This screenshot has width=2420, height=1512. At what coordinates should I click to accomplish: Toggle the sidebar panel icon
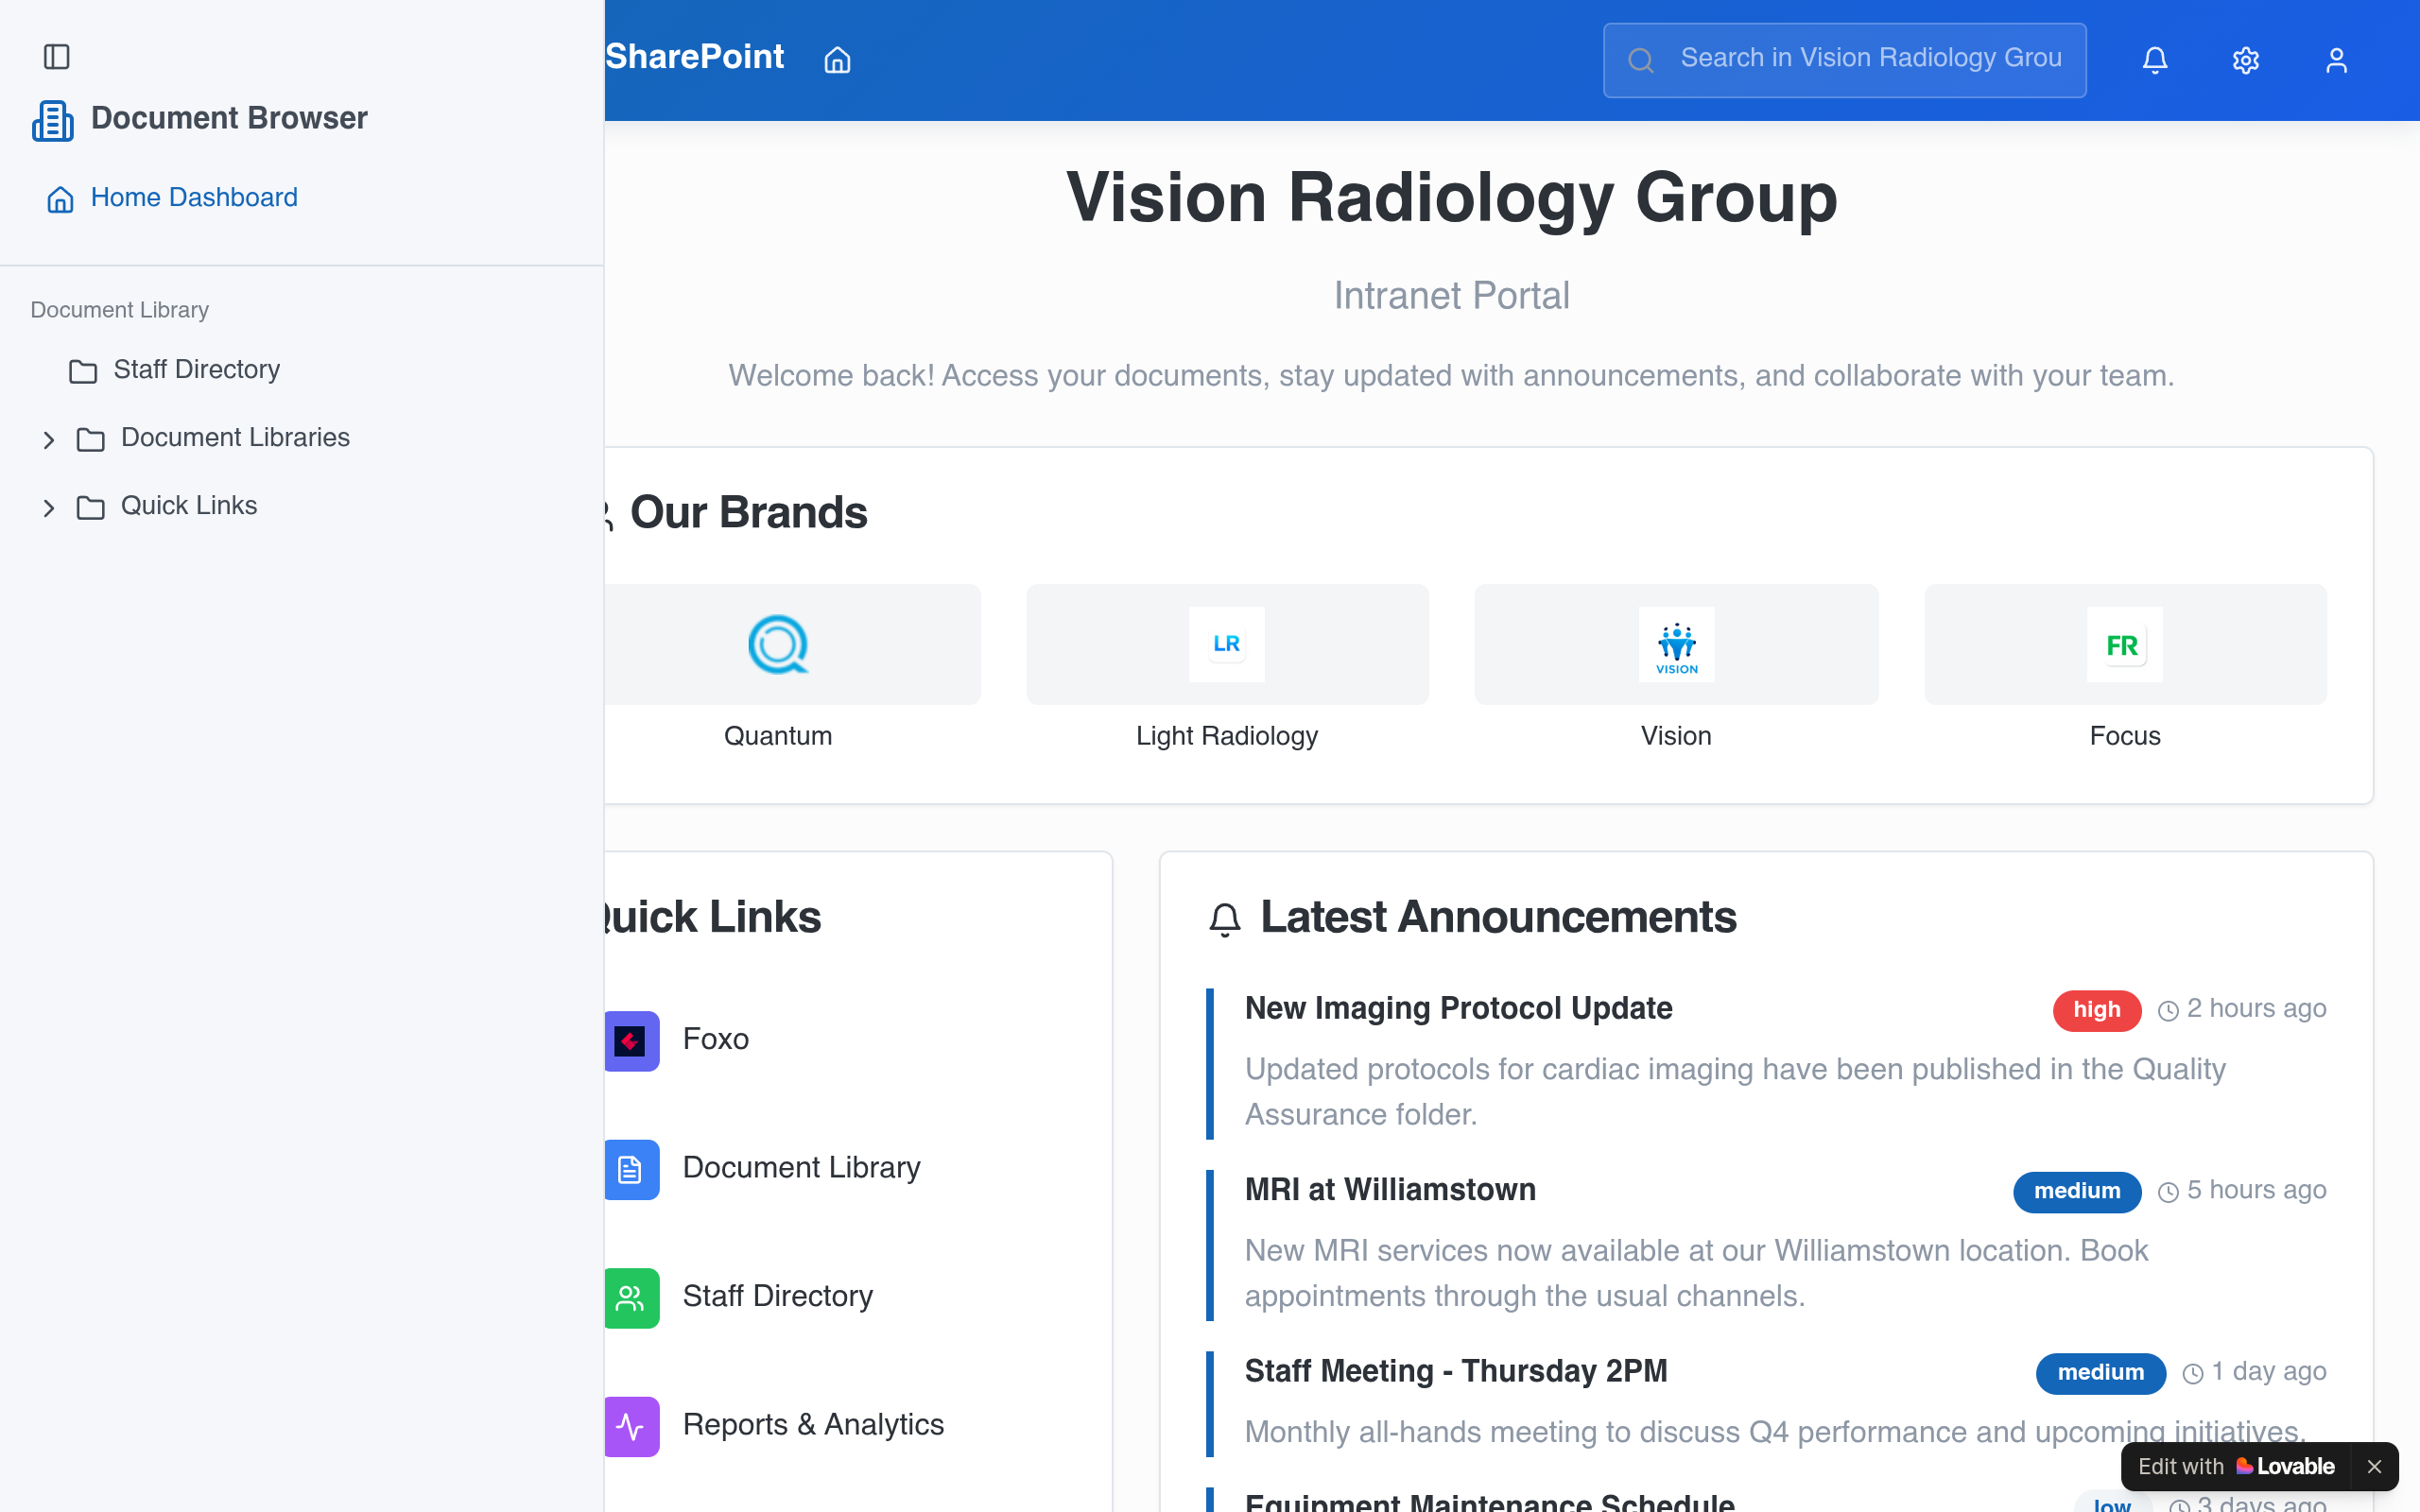pyautogui.click(x=57, y=57)
